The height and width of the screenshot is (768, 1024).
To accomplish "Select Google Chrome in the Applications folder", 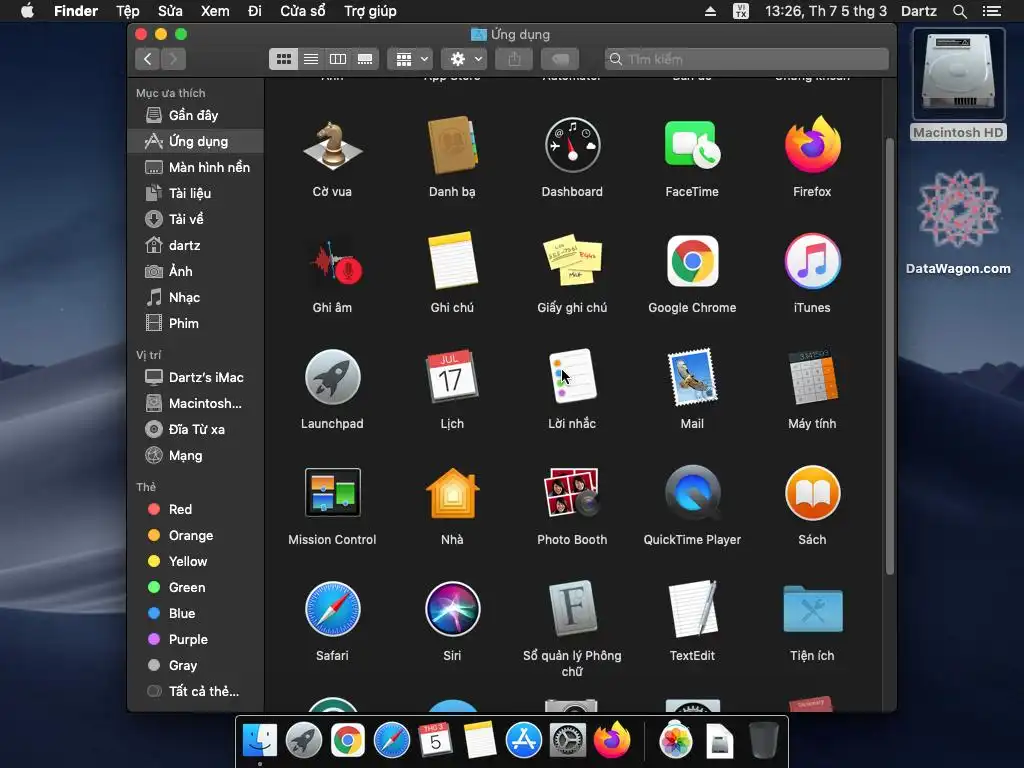I will (x=692, y=261).
